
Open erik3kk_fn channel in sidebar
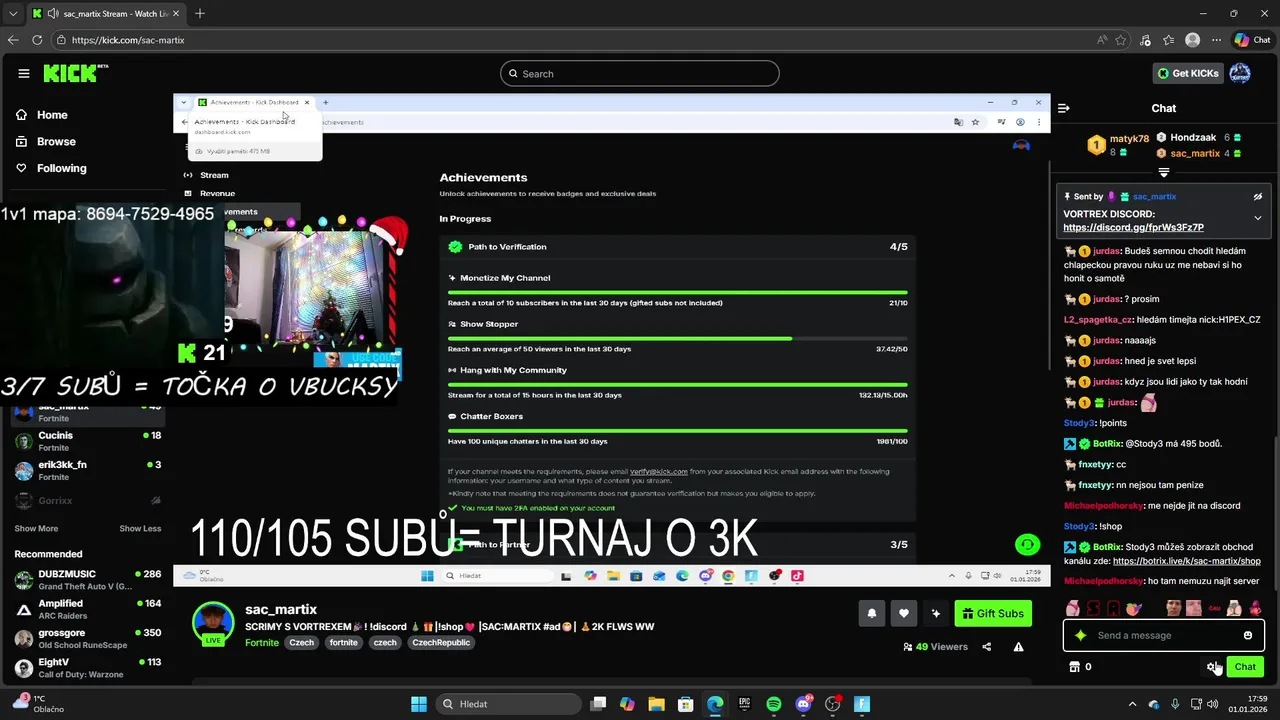pos(88,471)
